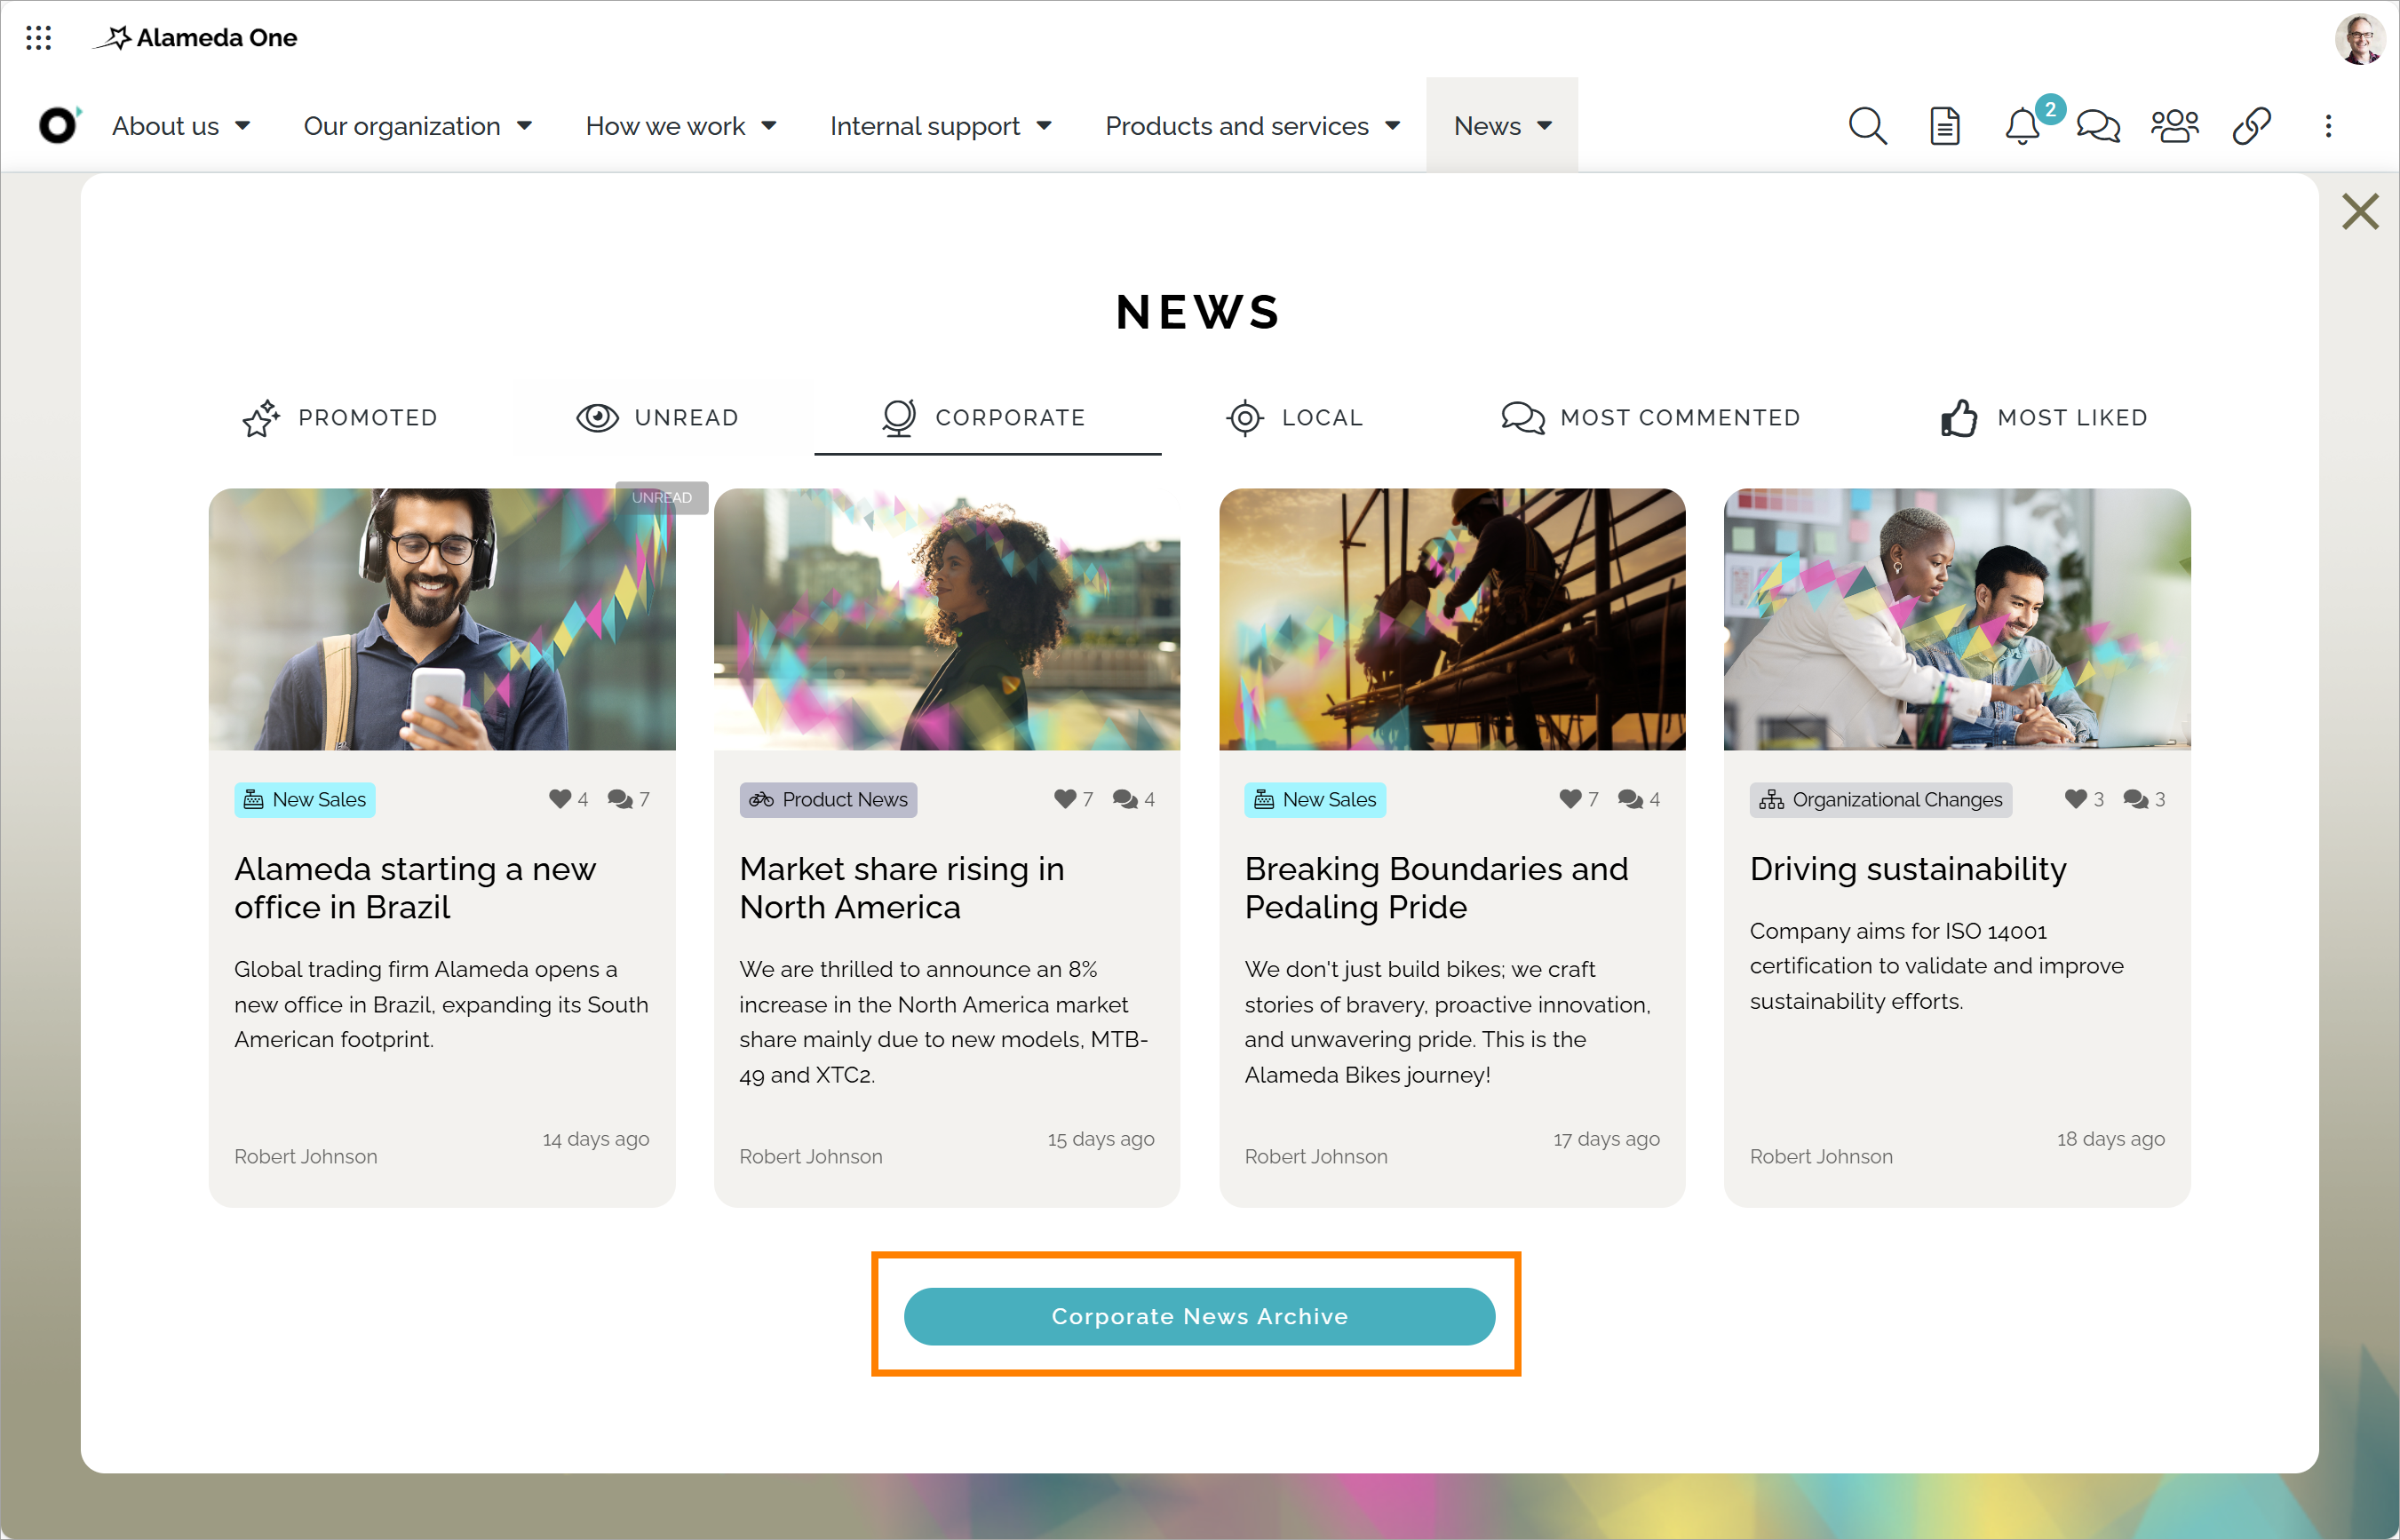Click the Product News tag
The height and width of the screenshot is (1540, 2400).
click(828, 799)
